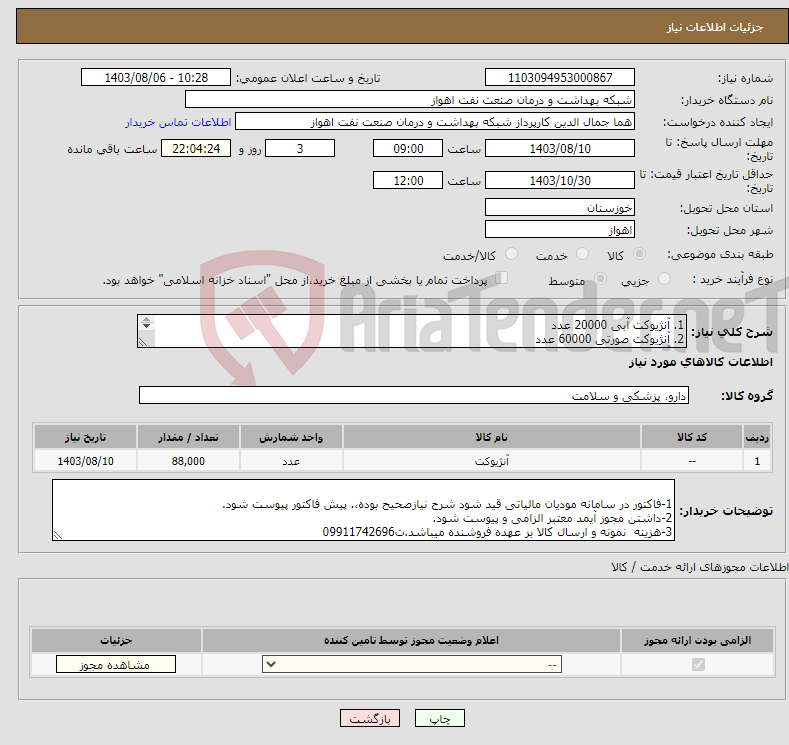Image resolution: width=789 pixels, height=745 pixels.
Task: Toggle the mandatory license checkbox
Action: pos(698,665)
